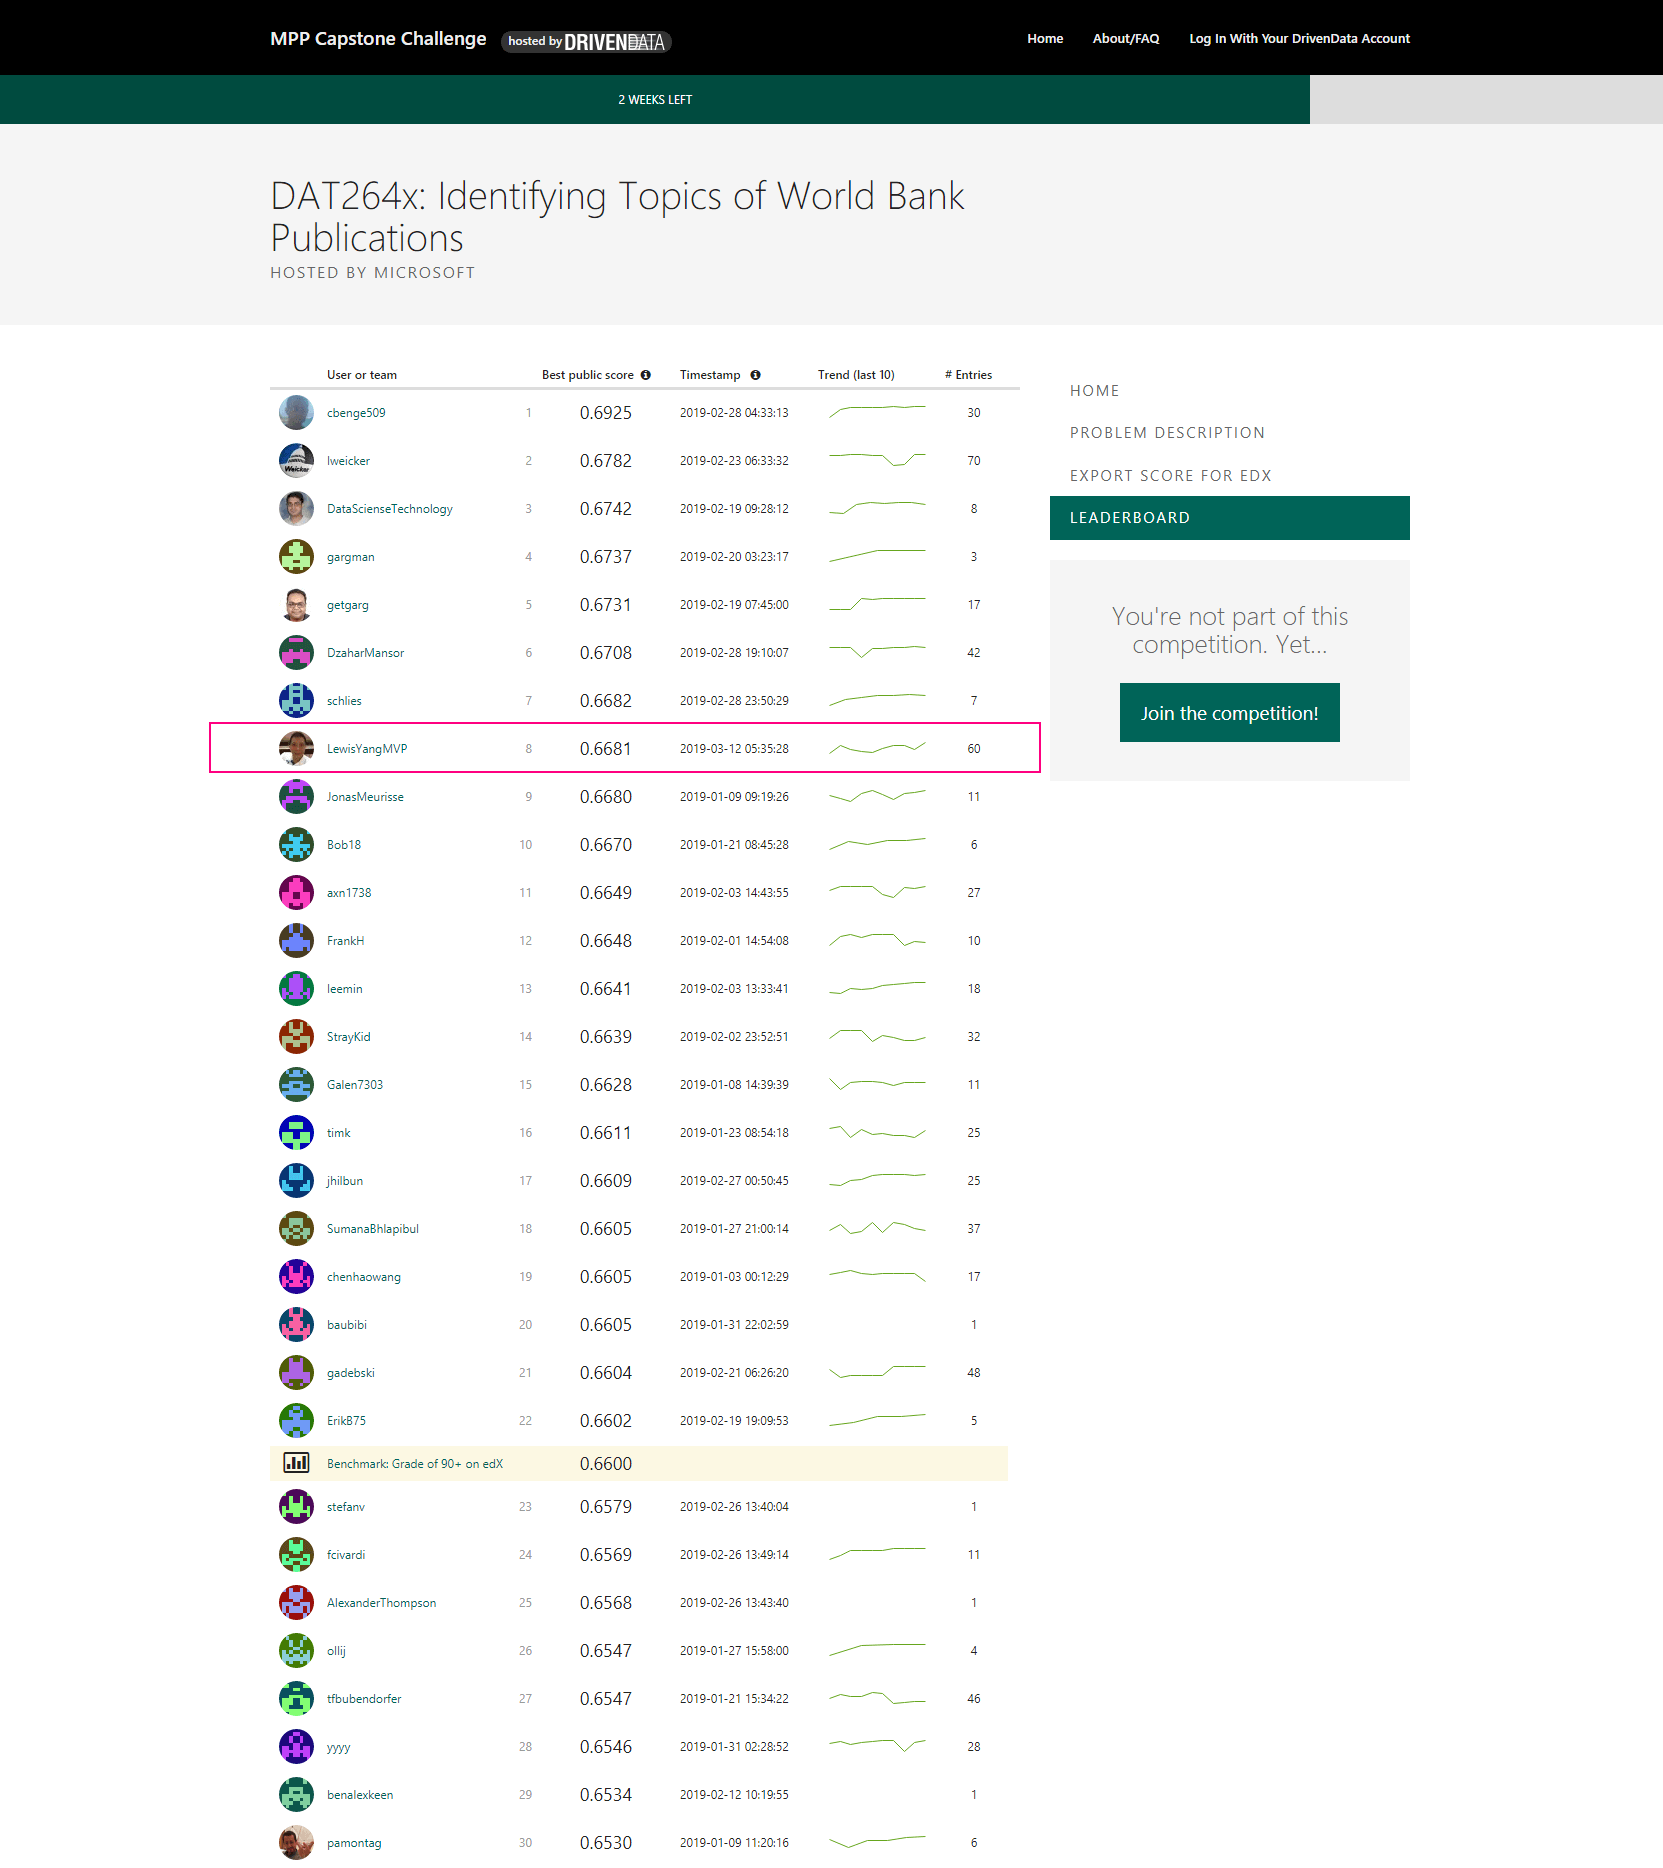
Task: Click the ollij user link
Action: point(336,1651)
